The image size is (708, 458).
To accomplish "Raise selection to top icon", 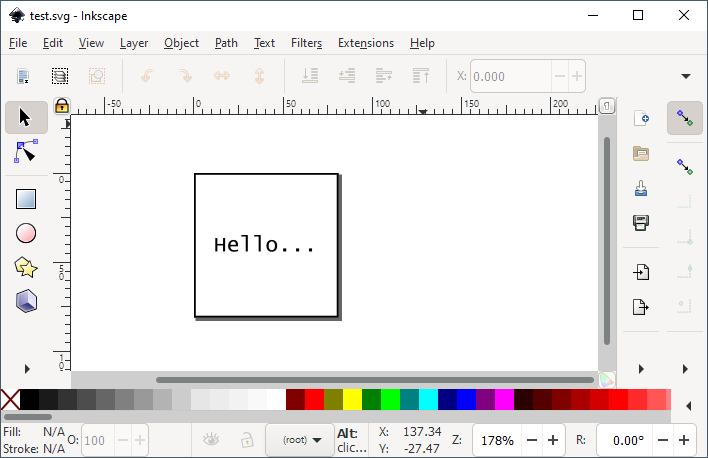I will (x=421, y=76).
